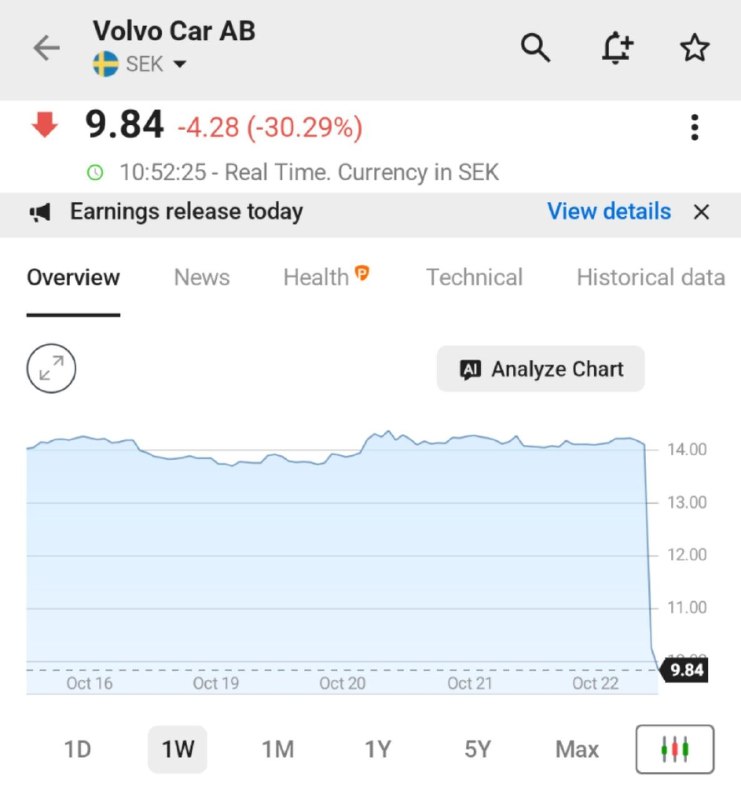741x800 pixels.
Task: Open the three-dot more options menu
Action: pos(694,127)
